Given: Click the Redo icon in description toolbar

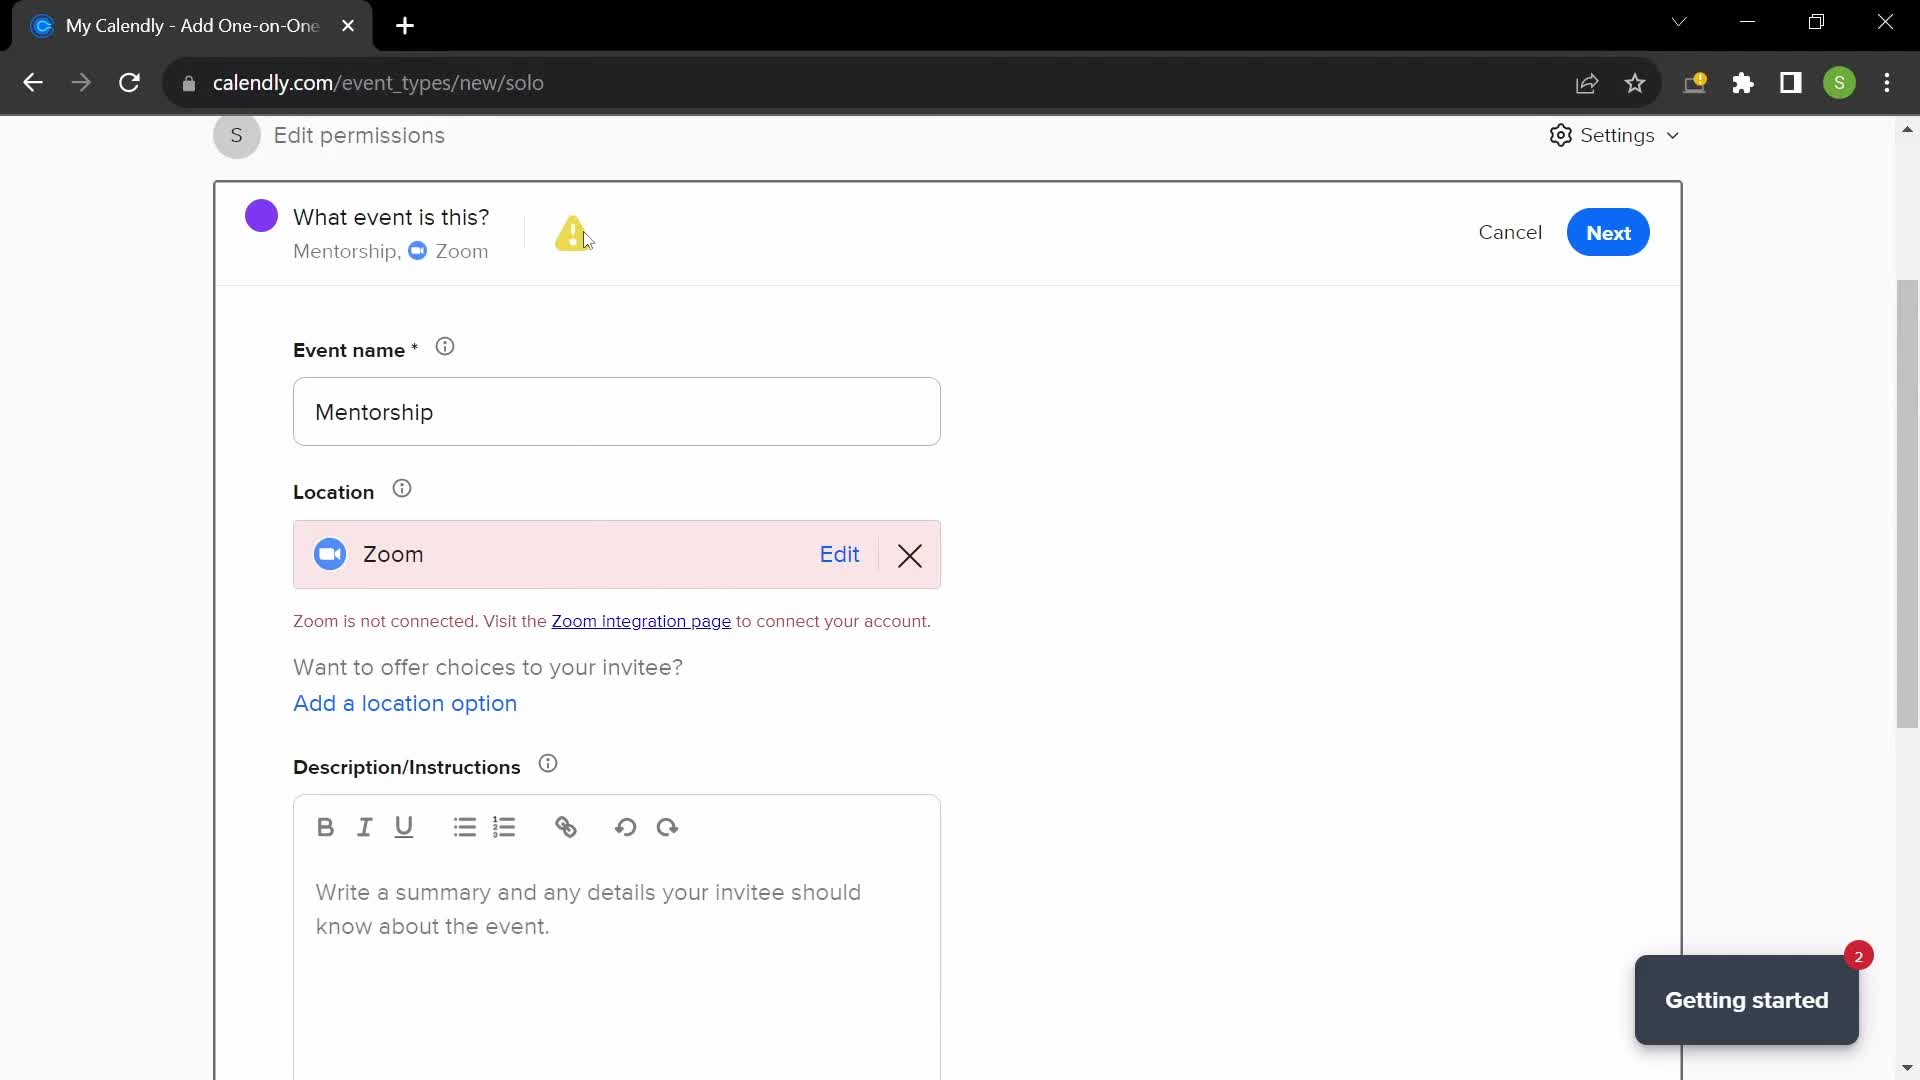Looking at the screenshot, I should (x=669, y=827).
